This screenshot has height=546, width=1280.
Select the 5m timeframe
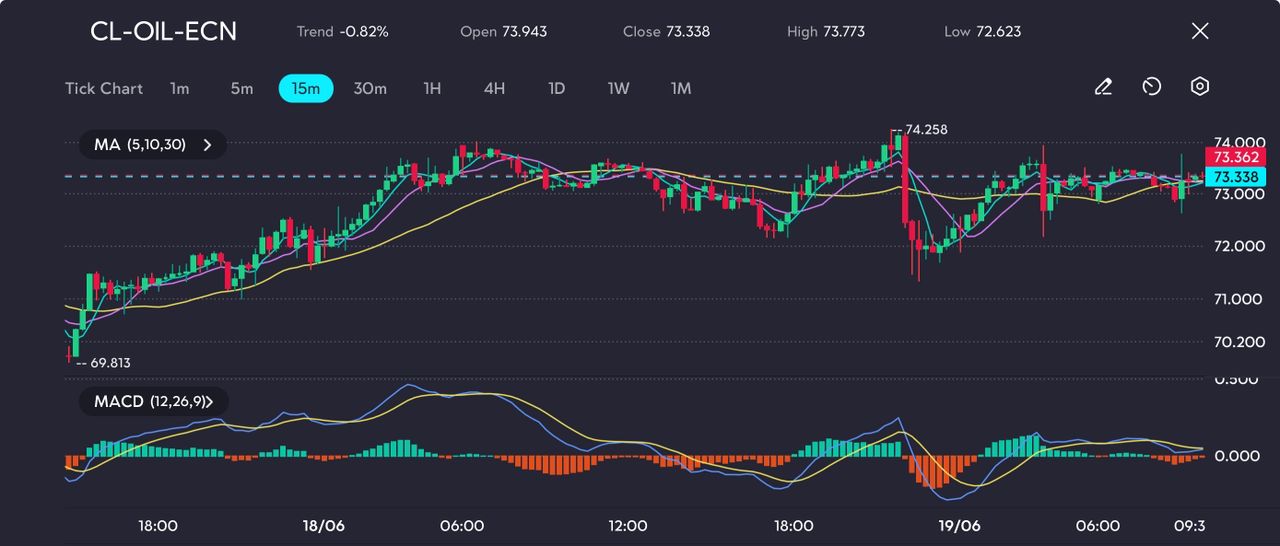(242, 88)
